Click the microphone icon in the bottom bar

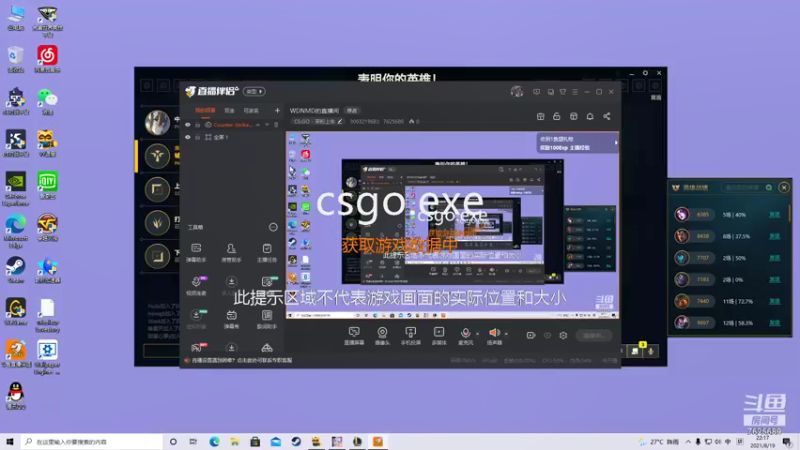[465, 333]
